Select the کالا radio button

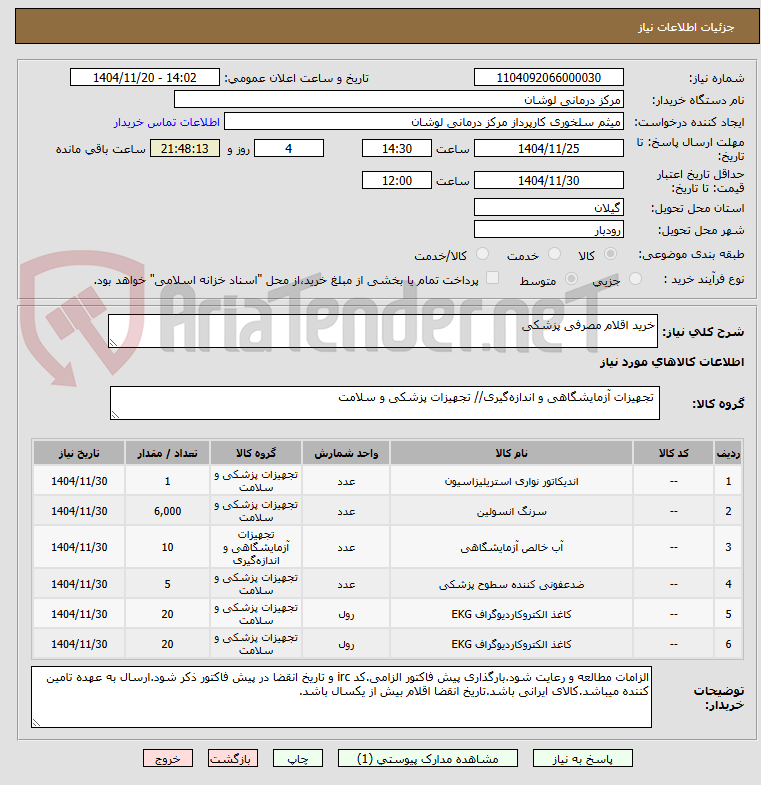tap(610, 254)
